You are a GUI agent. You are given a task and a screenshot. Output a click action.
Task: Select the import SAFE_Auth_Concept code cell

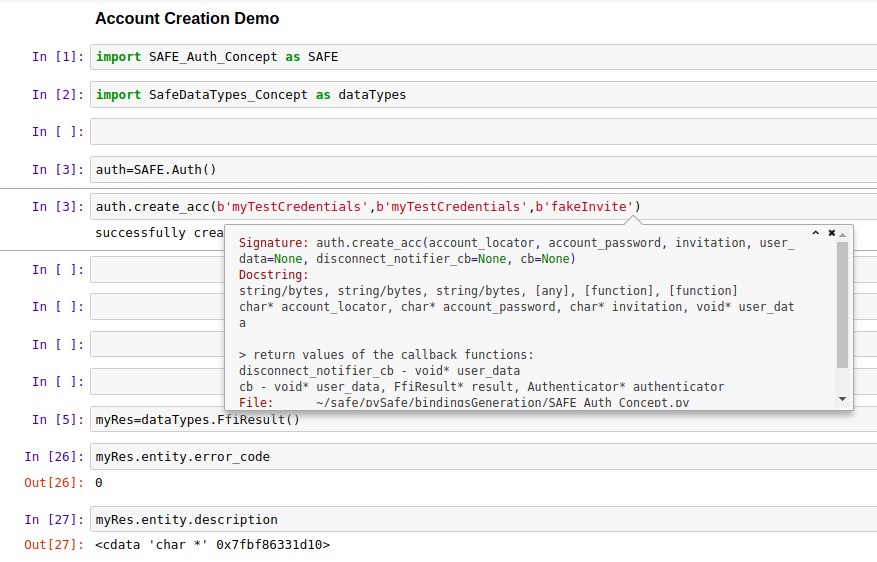click(x=480, y=57)
